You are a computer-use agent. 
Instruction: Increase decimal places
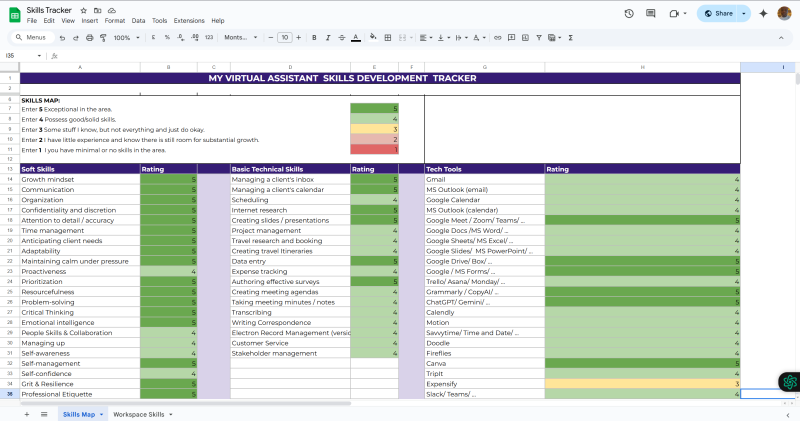point(195,38)
